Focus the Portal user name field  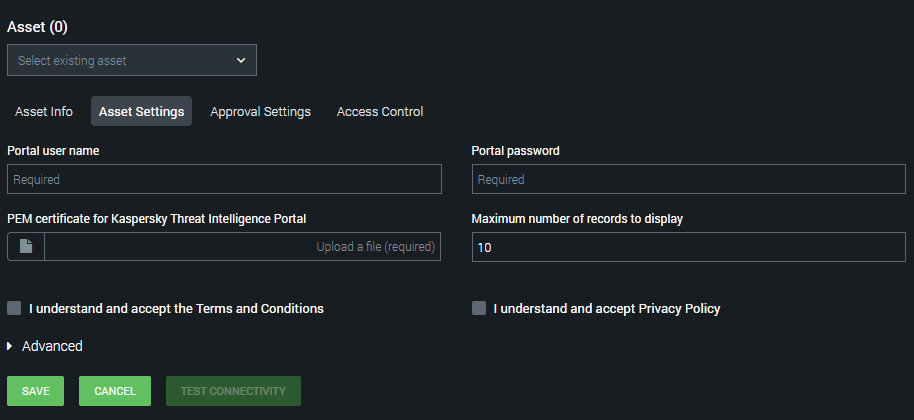(x=224, y=179)
